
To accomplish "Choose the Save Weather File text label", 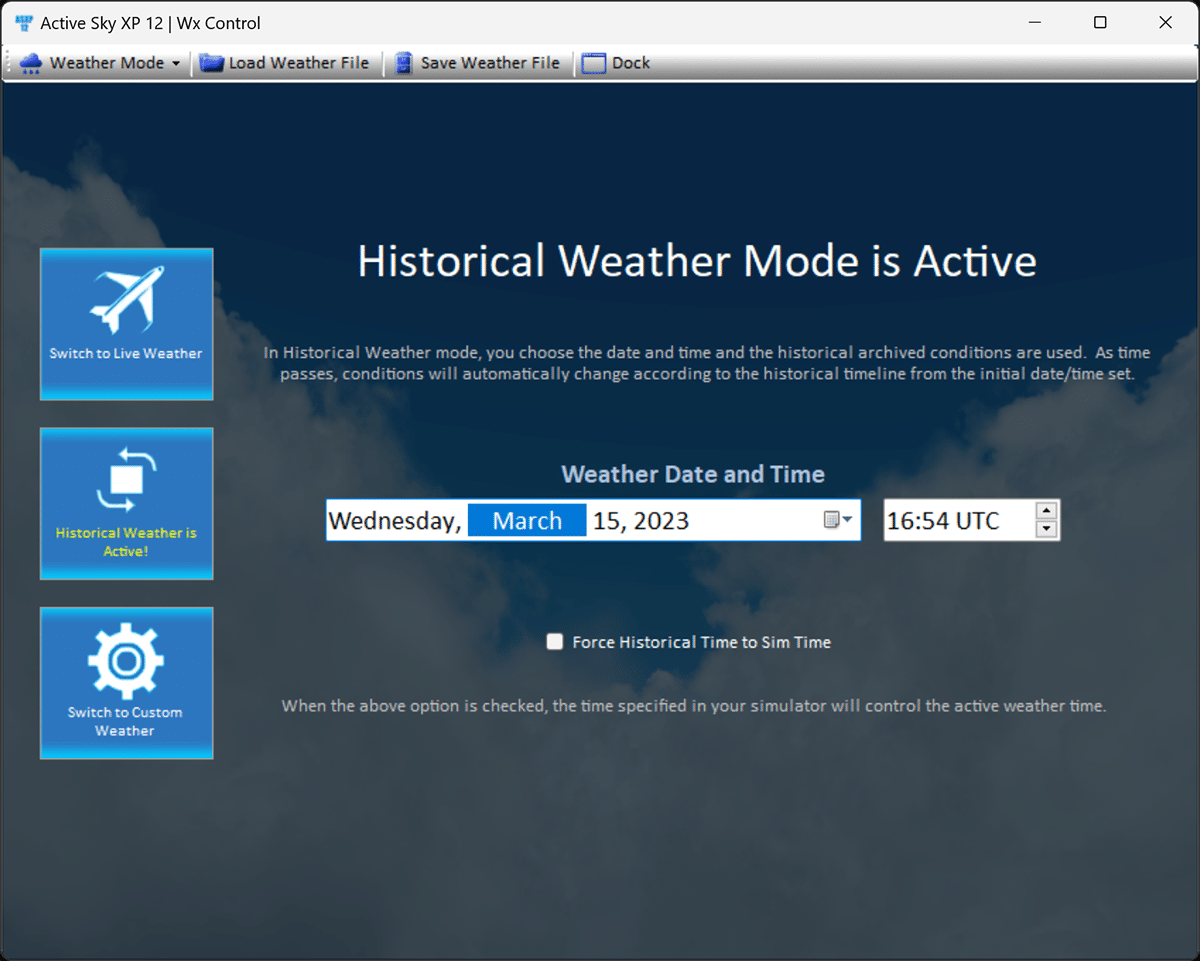I will pos(490,63).
